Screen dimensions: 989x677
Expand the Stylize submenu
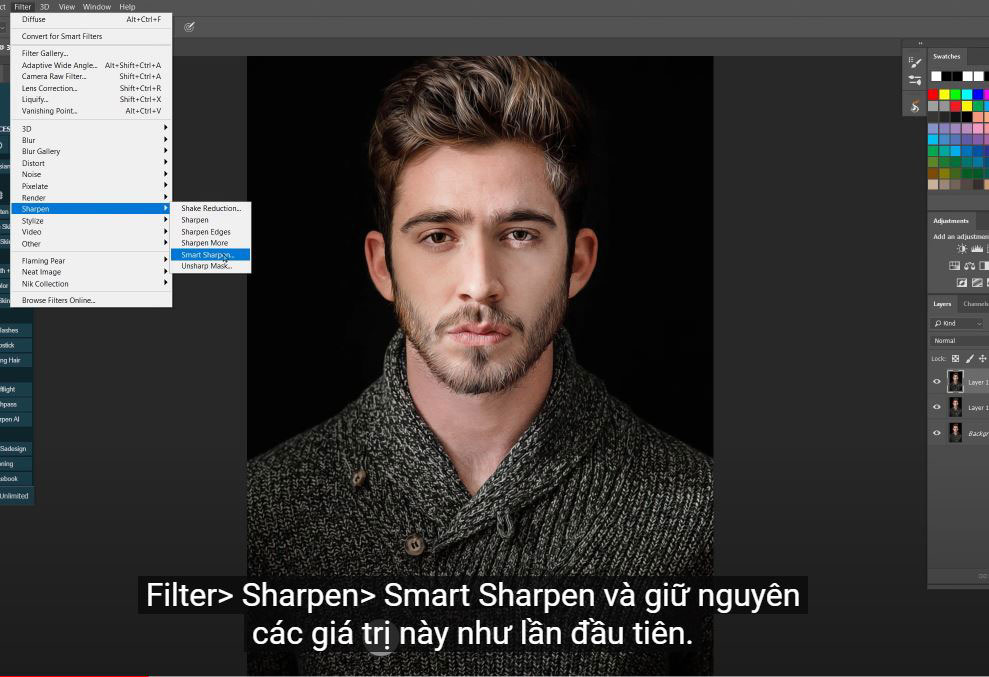coord(91,221)
